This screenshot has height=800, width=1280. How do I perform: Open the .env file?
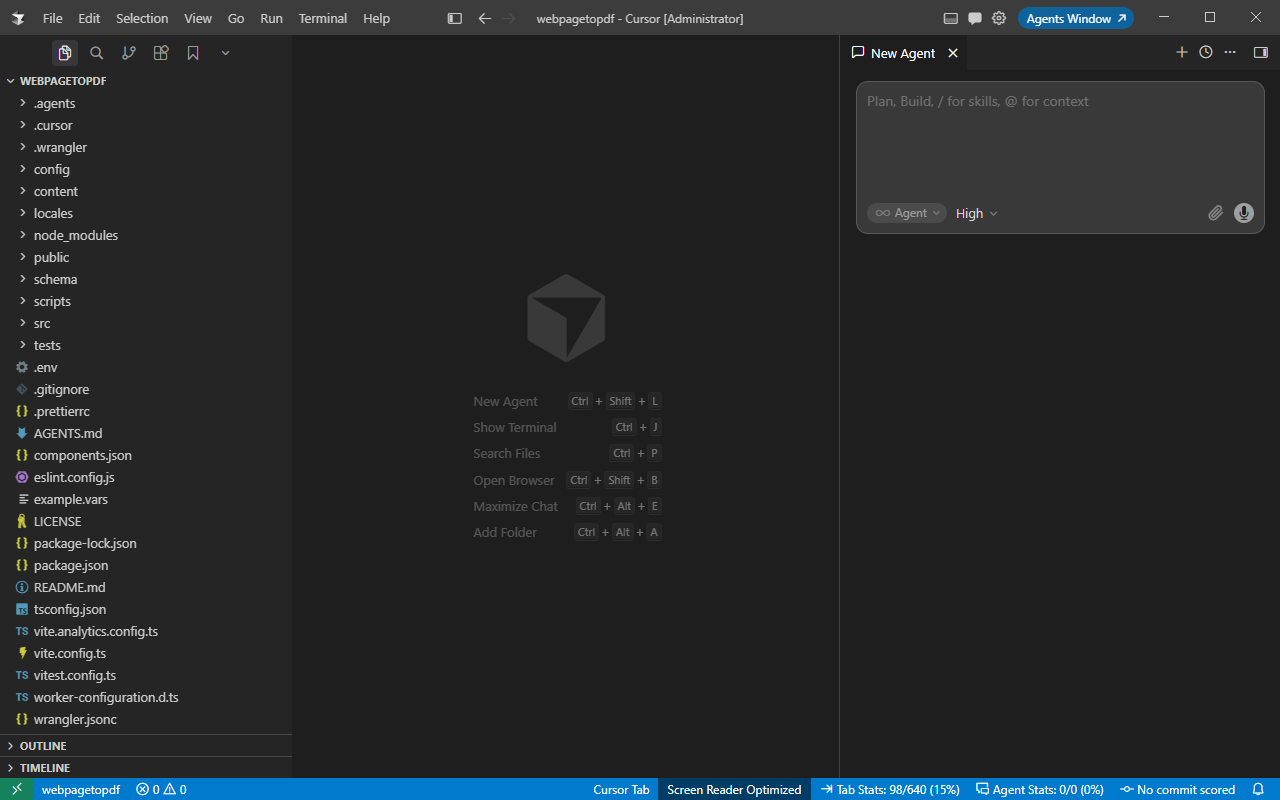point(146,367)
